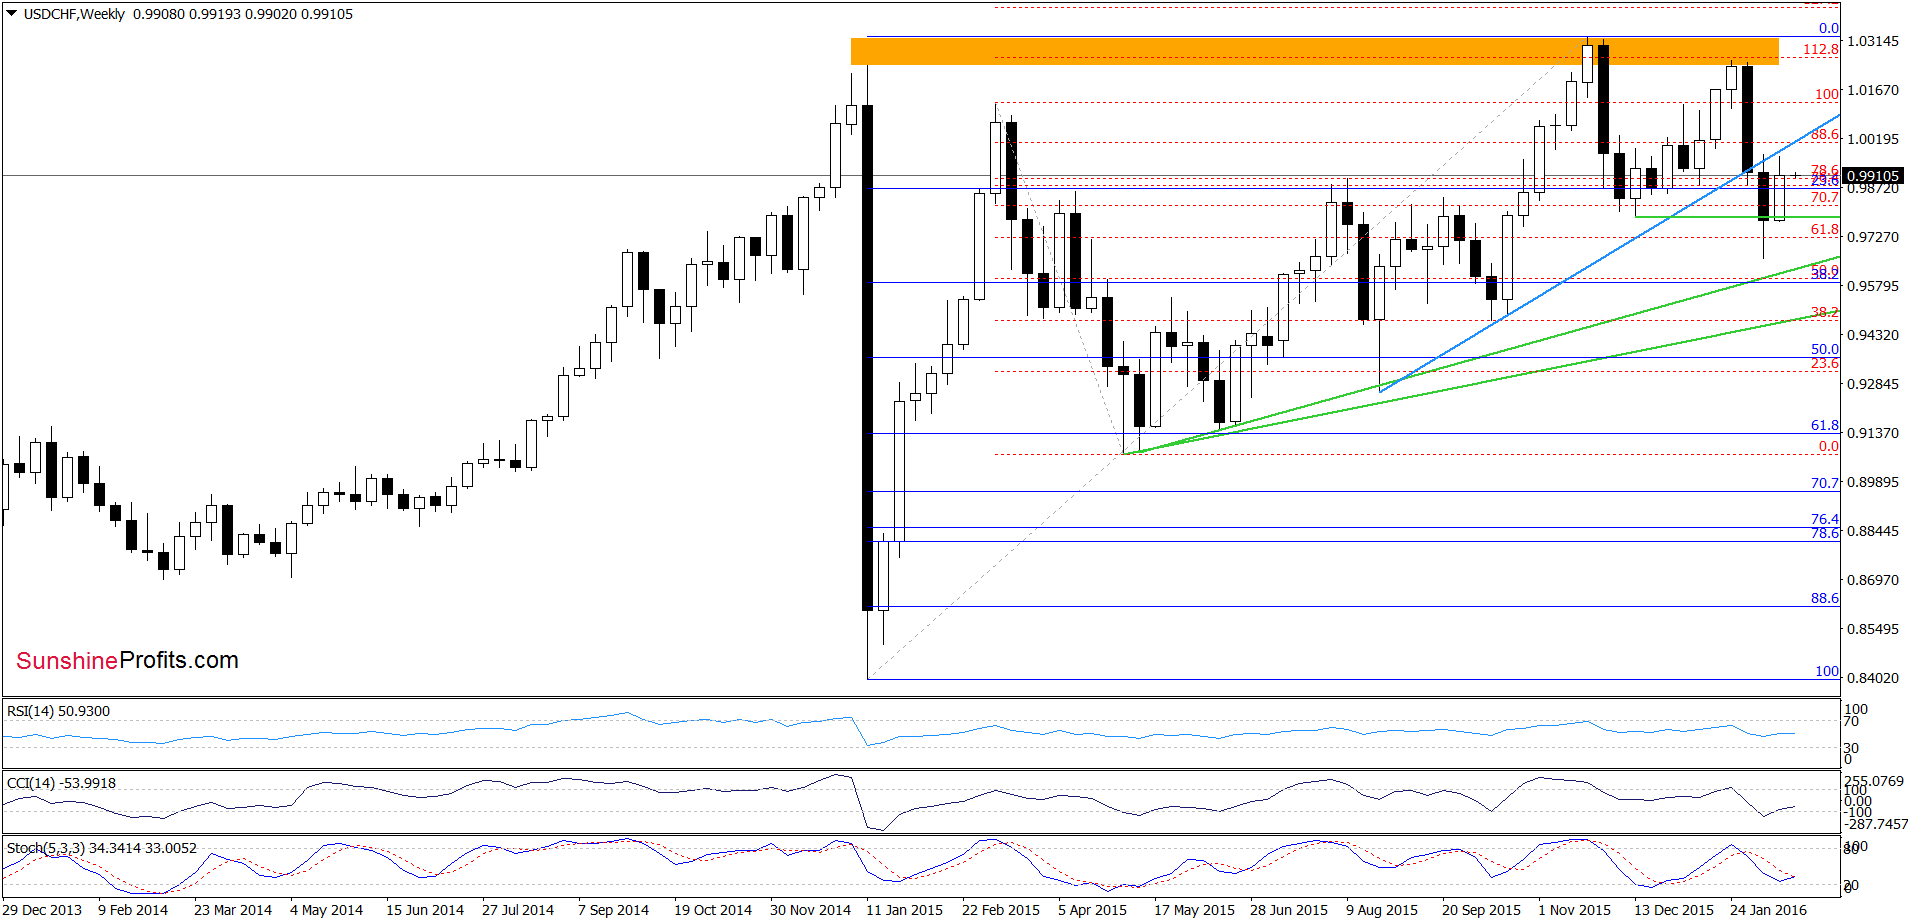Click the RSI(14) 50.9300 indicator label

point(58,711)
